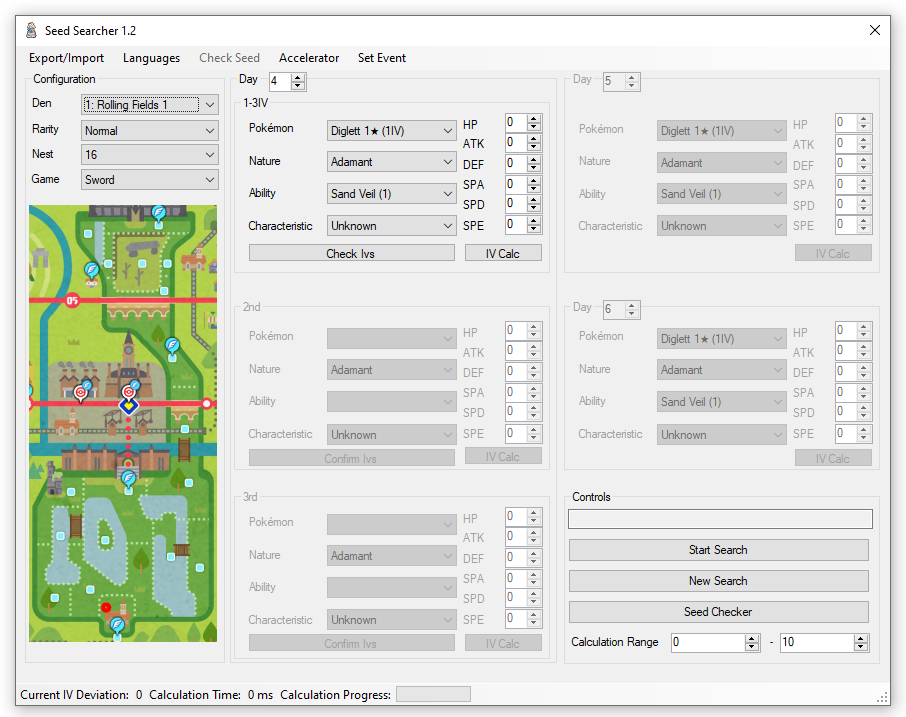
Task: Decrease the Calculation Range maximum of 10
Action: pos(861,647)
